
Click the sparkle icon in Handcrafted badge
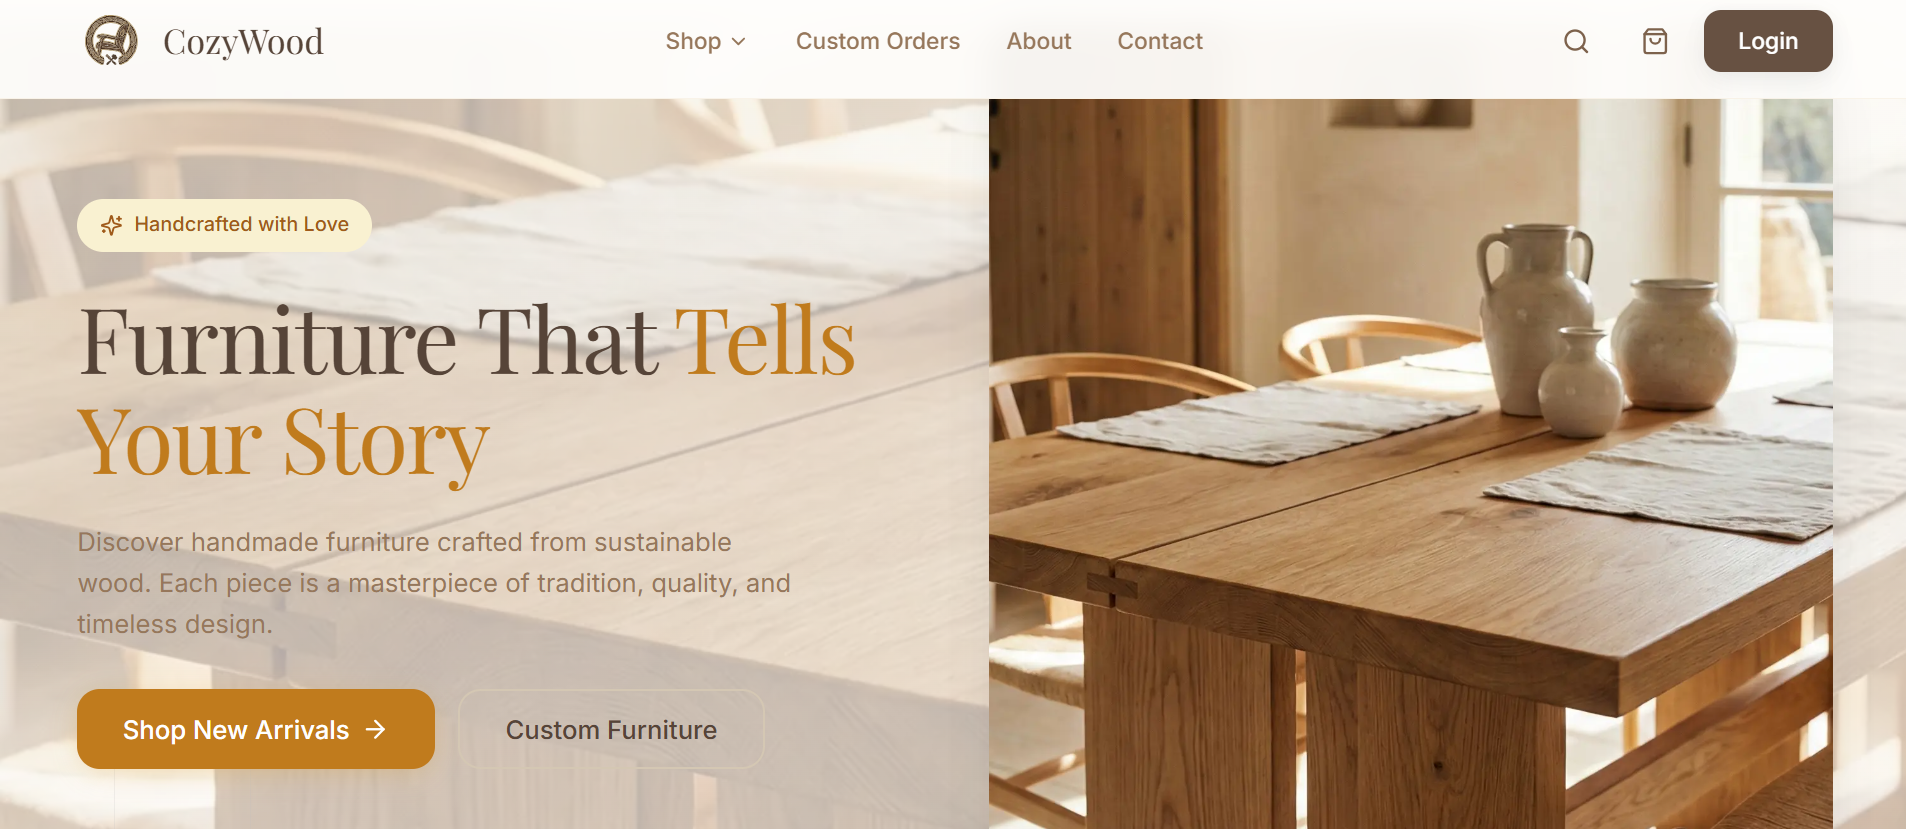(x=111, y=225)
